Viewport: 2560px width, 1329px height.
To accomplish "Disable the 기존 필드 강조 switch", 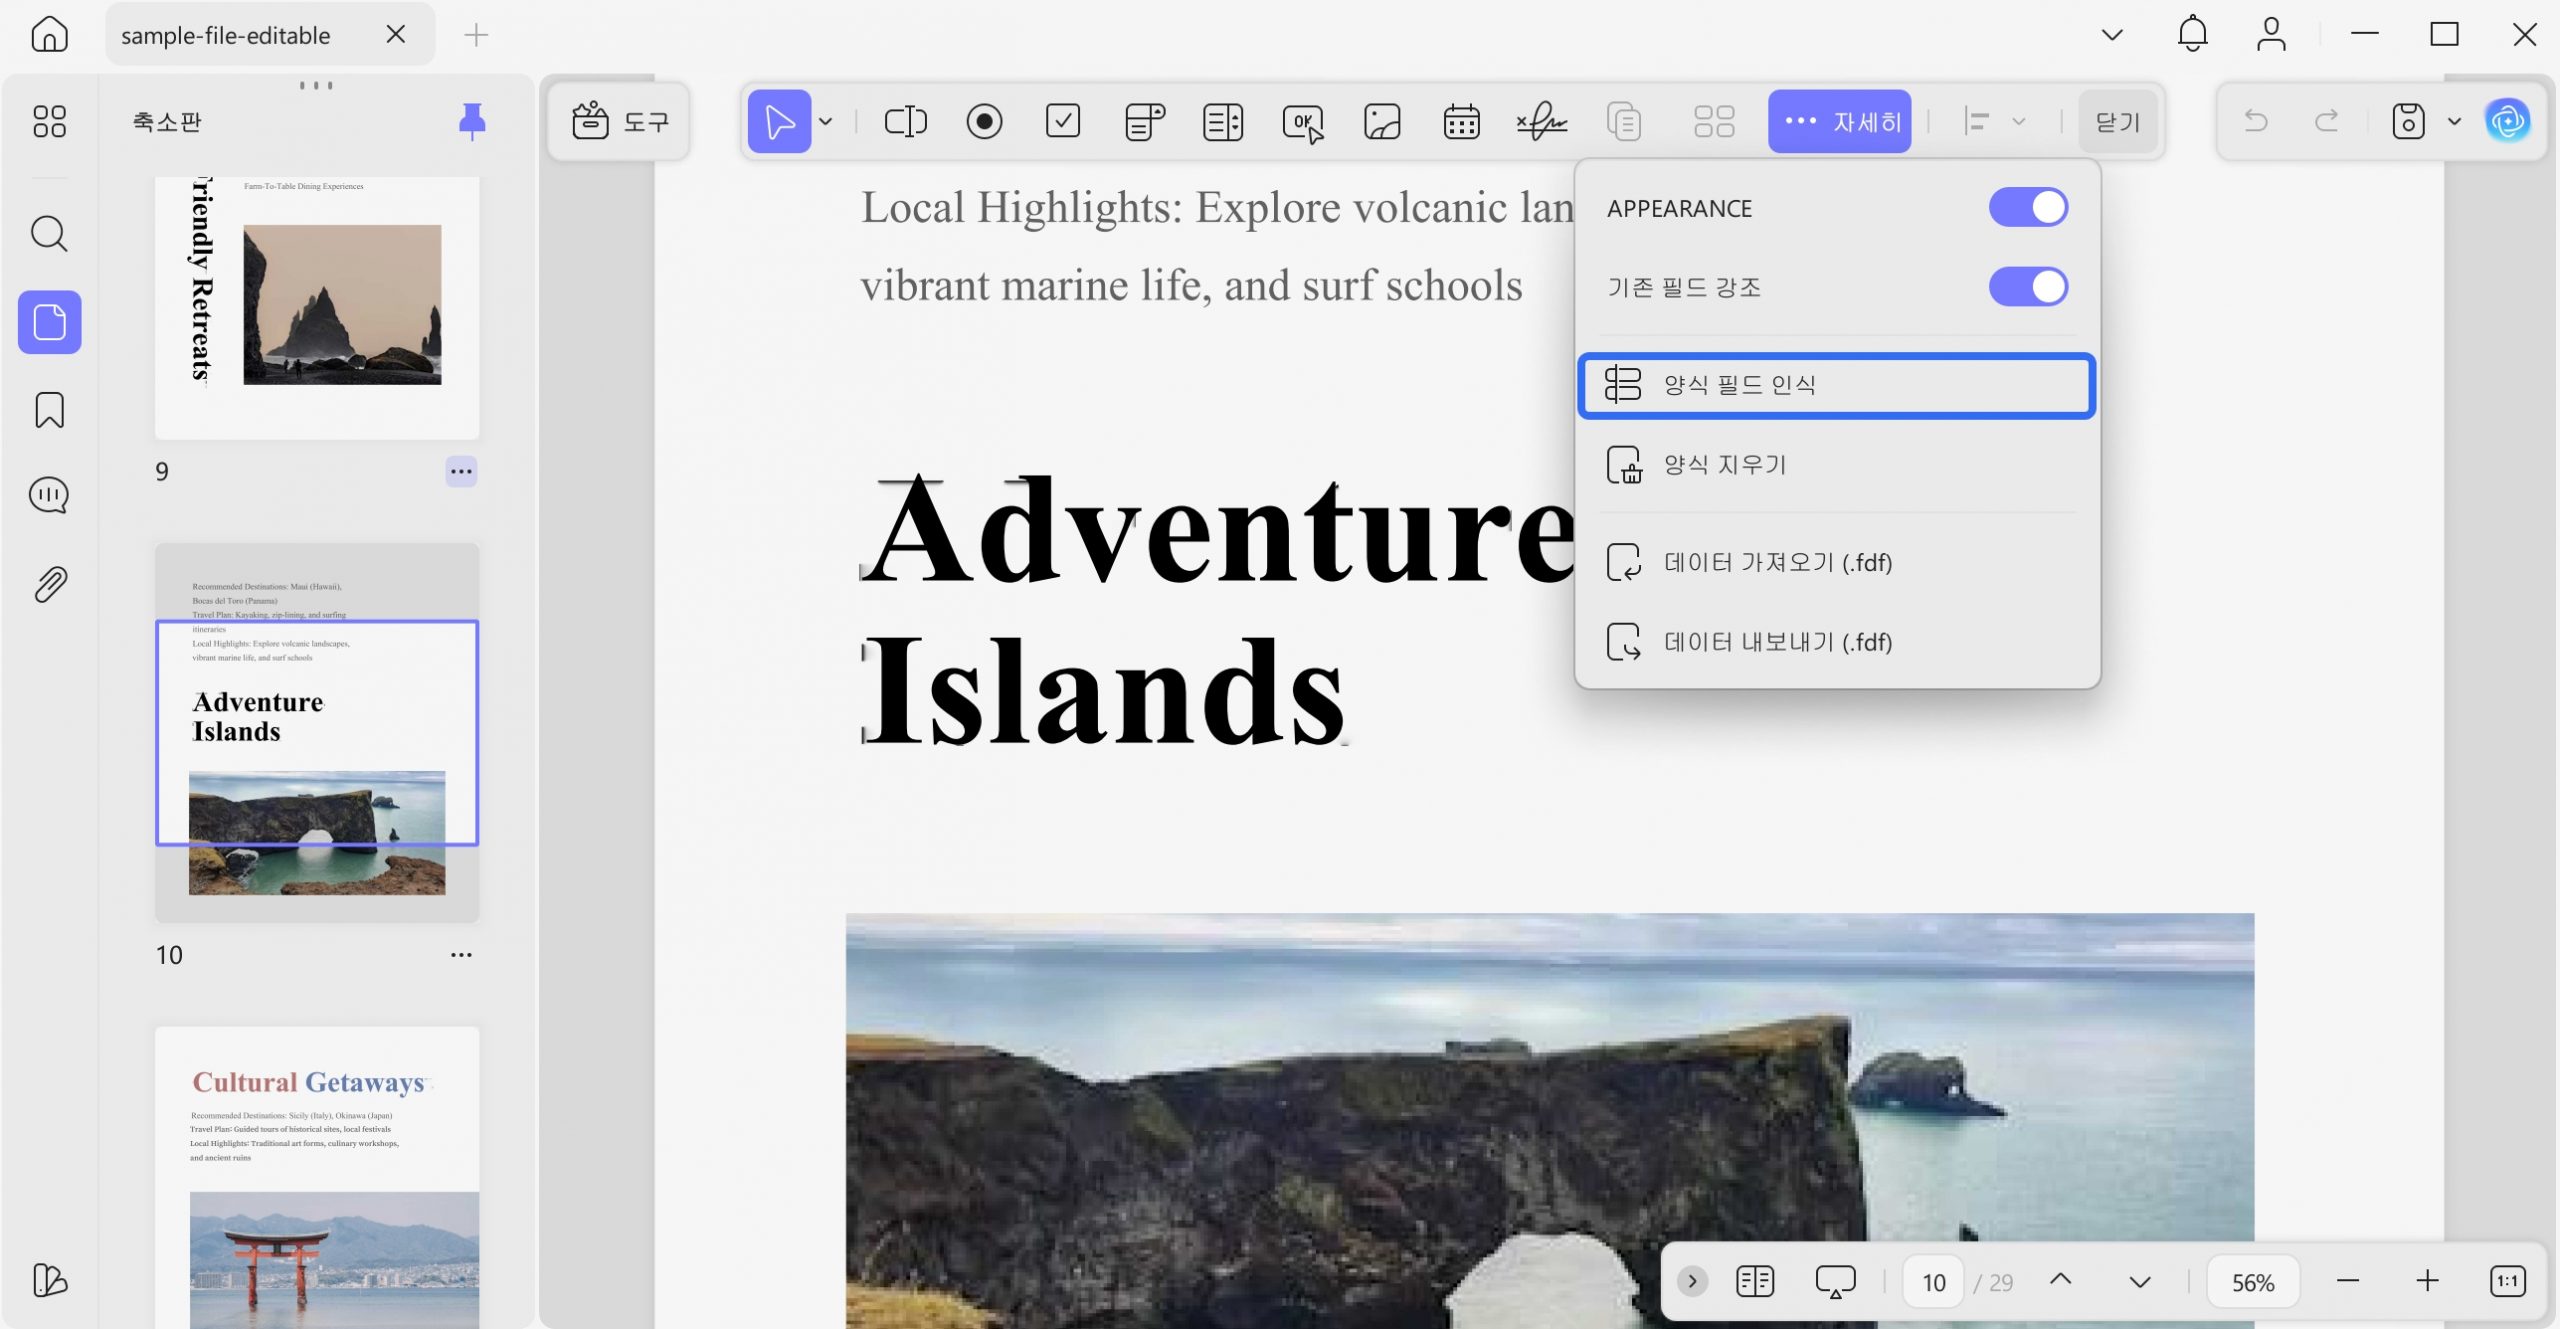I will tap(2028, 287).
